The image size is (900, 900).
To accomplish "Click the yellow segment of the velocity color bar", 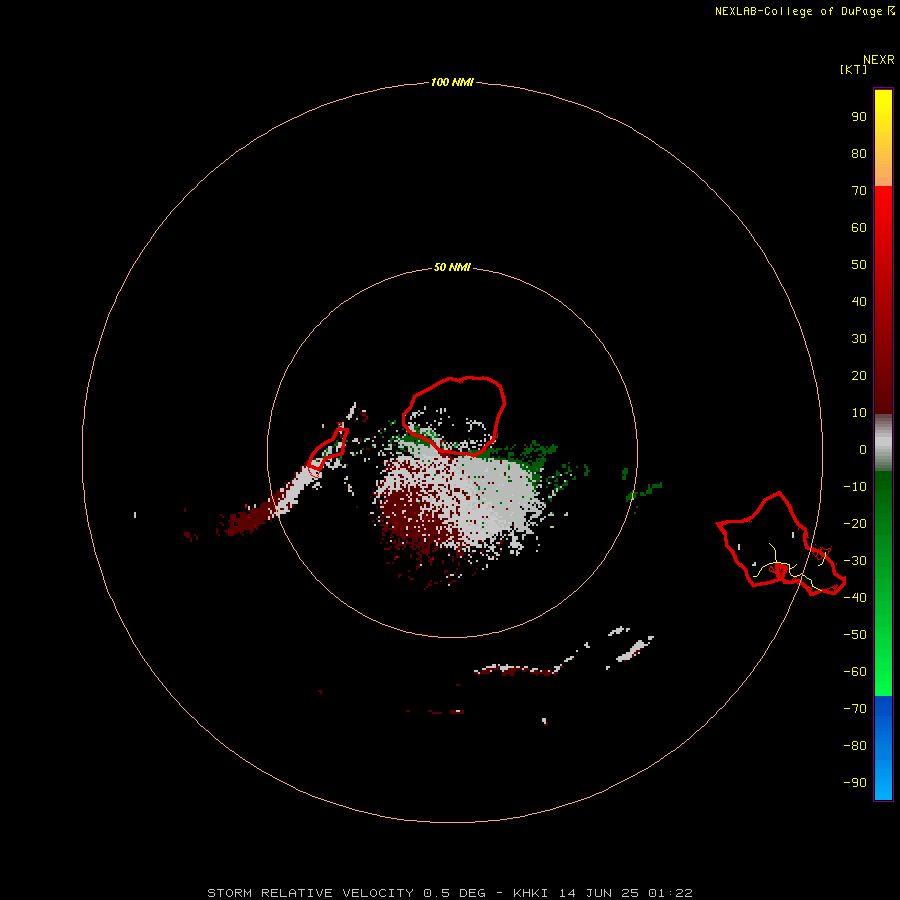I will [x=883, y=138].
